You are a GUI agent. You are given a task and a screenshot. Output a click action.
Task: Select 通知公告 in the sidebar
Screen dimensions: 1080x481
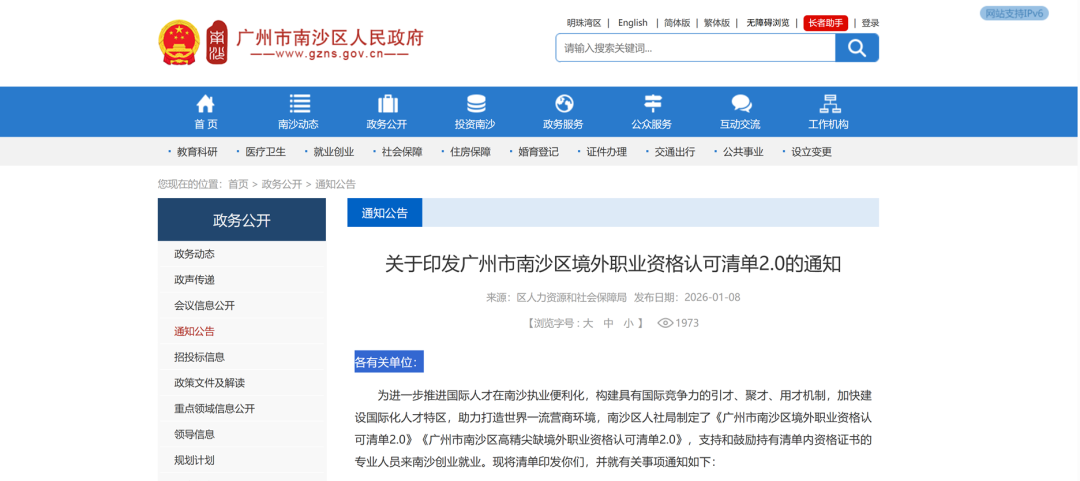[x=194, y=331]
